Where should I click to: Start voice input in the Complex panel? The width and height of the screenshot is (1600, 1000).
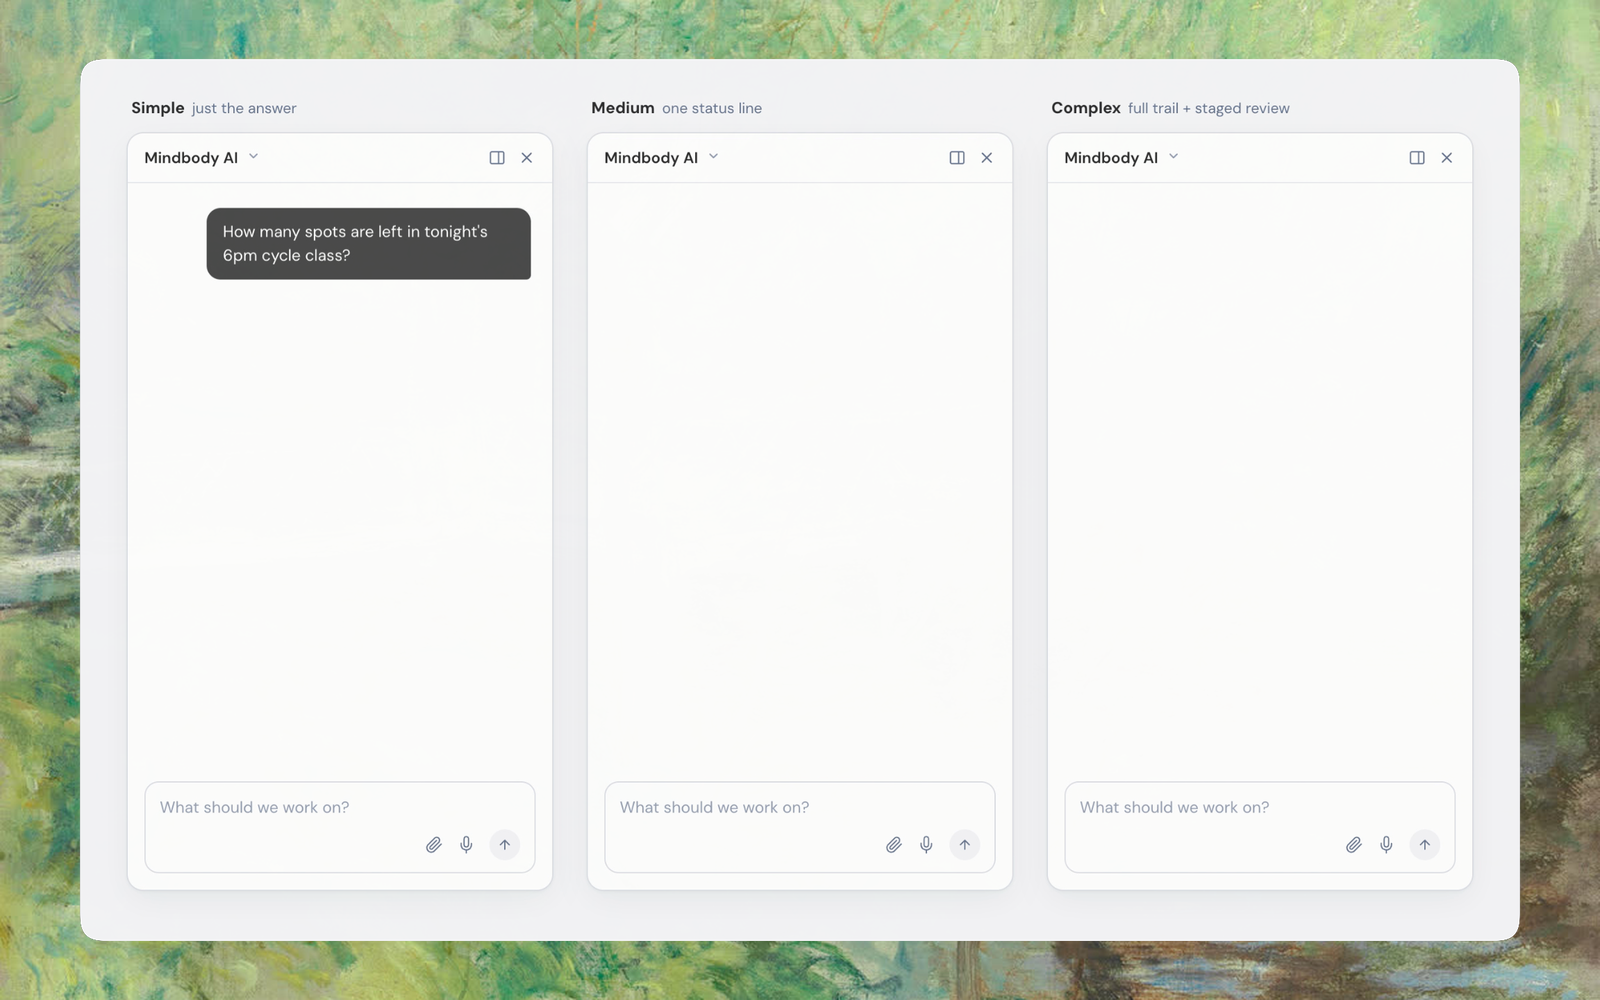(1386, 845)
